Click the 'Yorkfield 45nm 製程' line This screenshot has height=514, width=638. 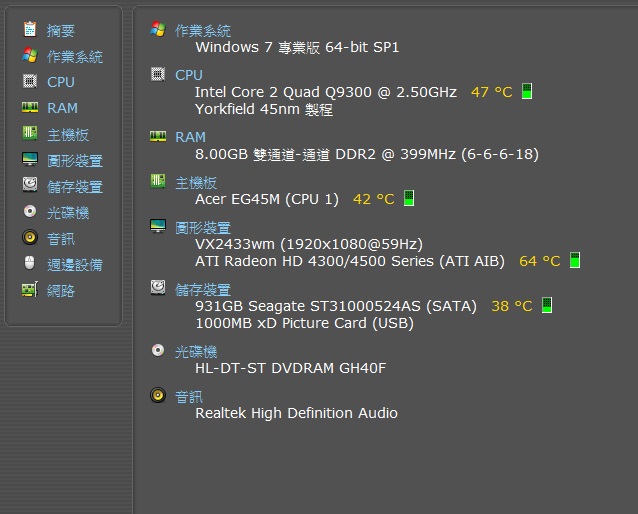[x=264, y=109]
